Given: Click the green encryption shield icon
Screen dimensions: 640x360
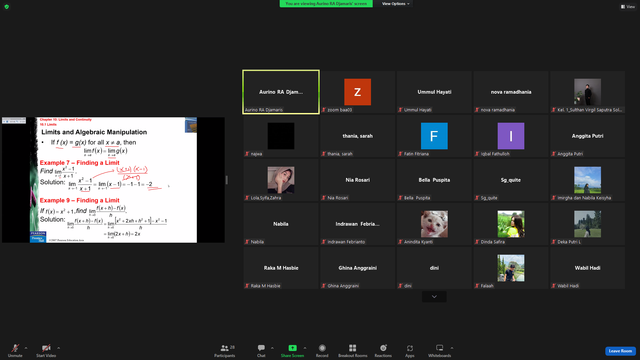Looking at the screenshot, I should point(7,7).
